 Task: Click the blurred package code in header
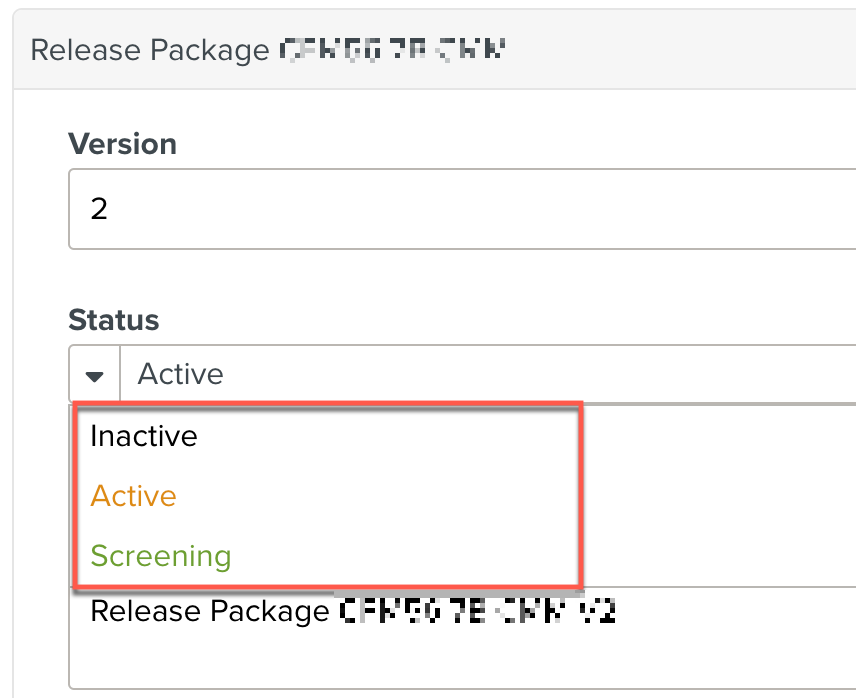[393, 48]
